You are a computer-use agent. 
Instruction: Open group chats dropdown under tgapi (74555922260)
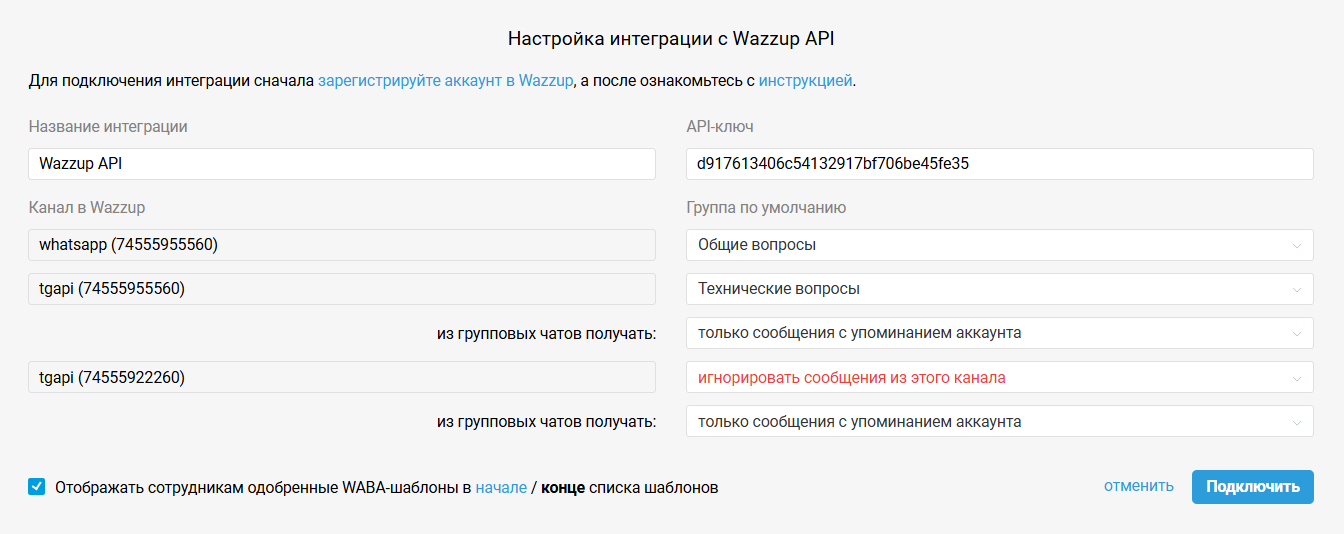click(x=1000, y=421)
